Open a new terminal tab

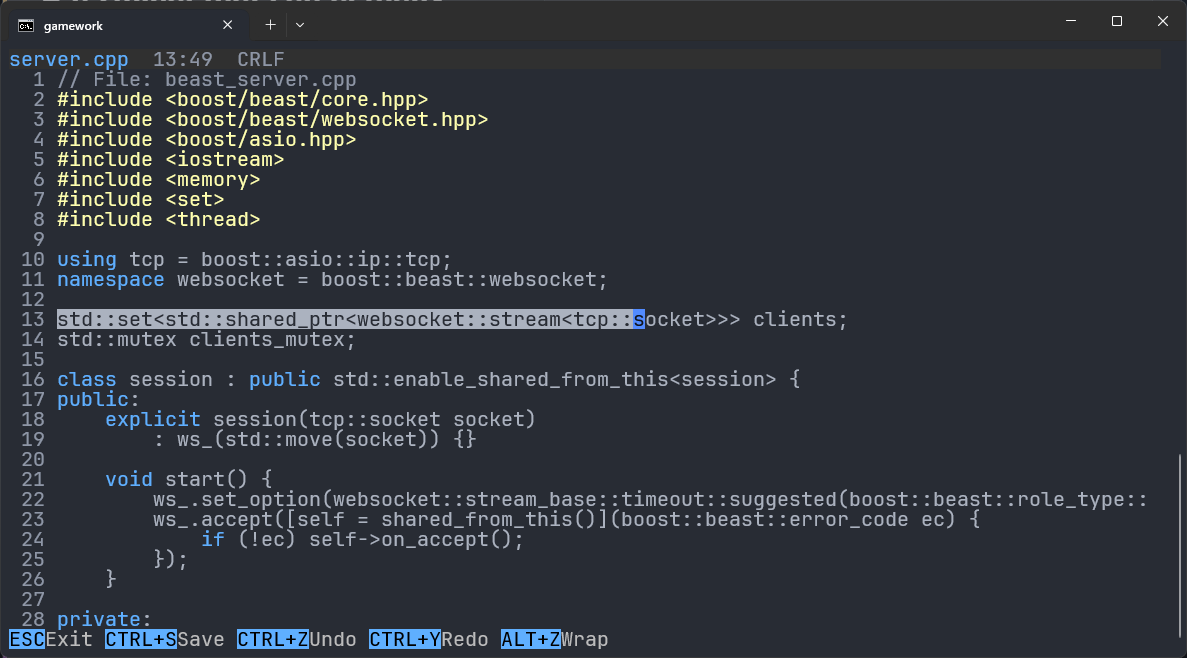(x=270, y=25)
